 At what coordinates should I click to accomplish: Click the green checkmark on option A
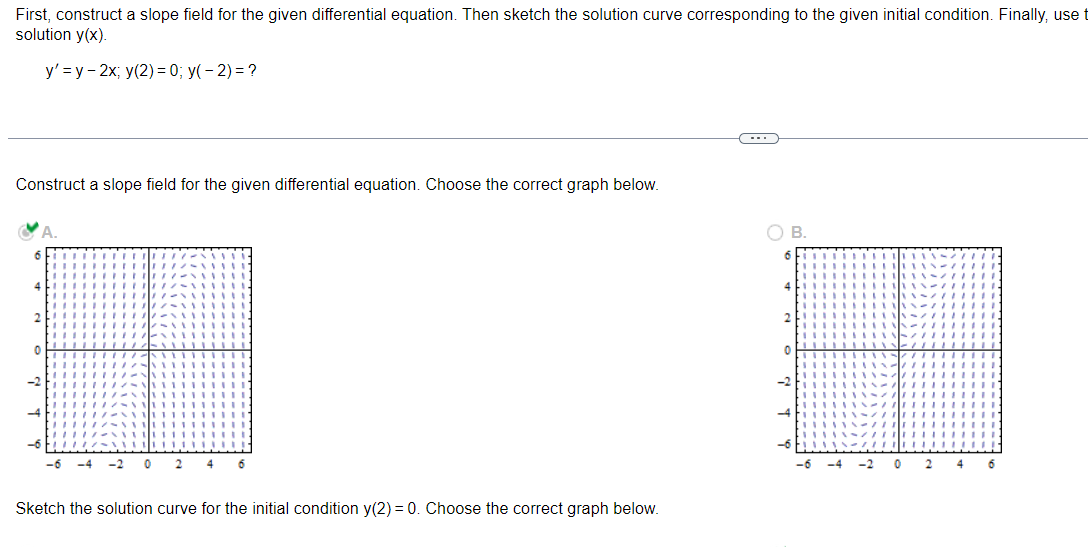31,228
